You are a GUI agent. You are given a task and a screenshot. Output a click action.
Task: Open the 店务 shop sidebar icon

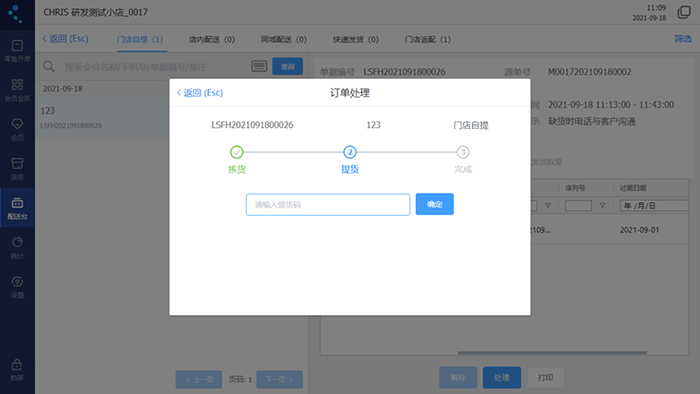click(17, 168)
